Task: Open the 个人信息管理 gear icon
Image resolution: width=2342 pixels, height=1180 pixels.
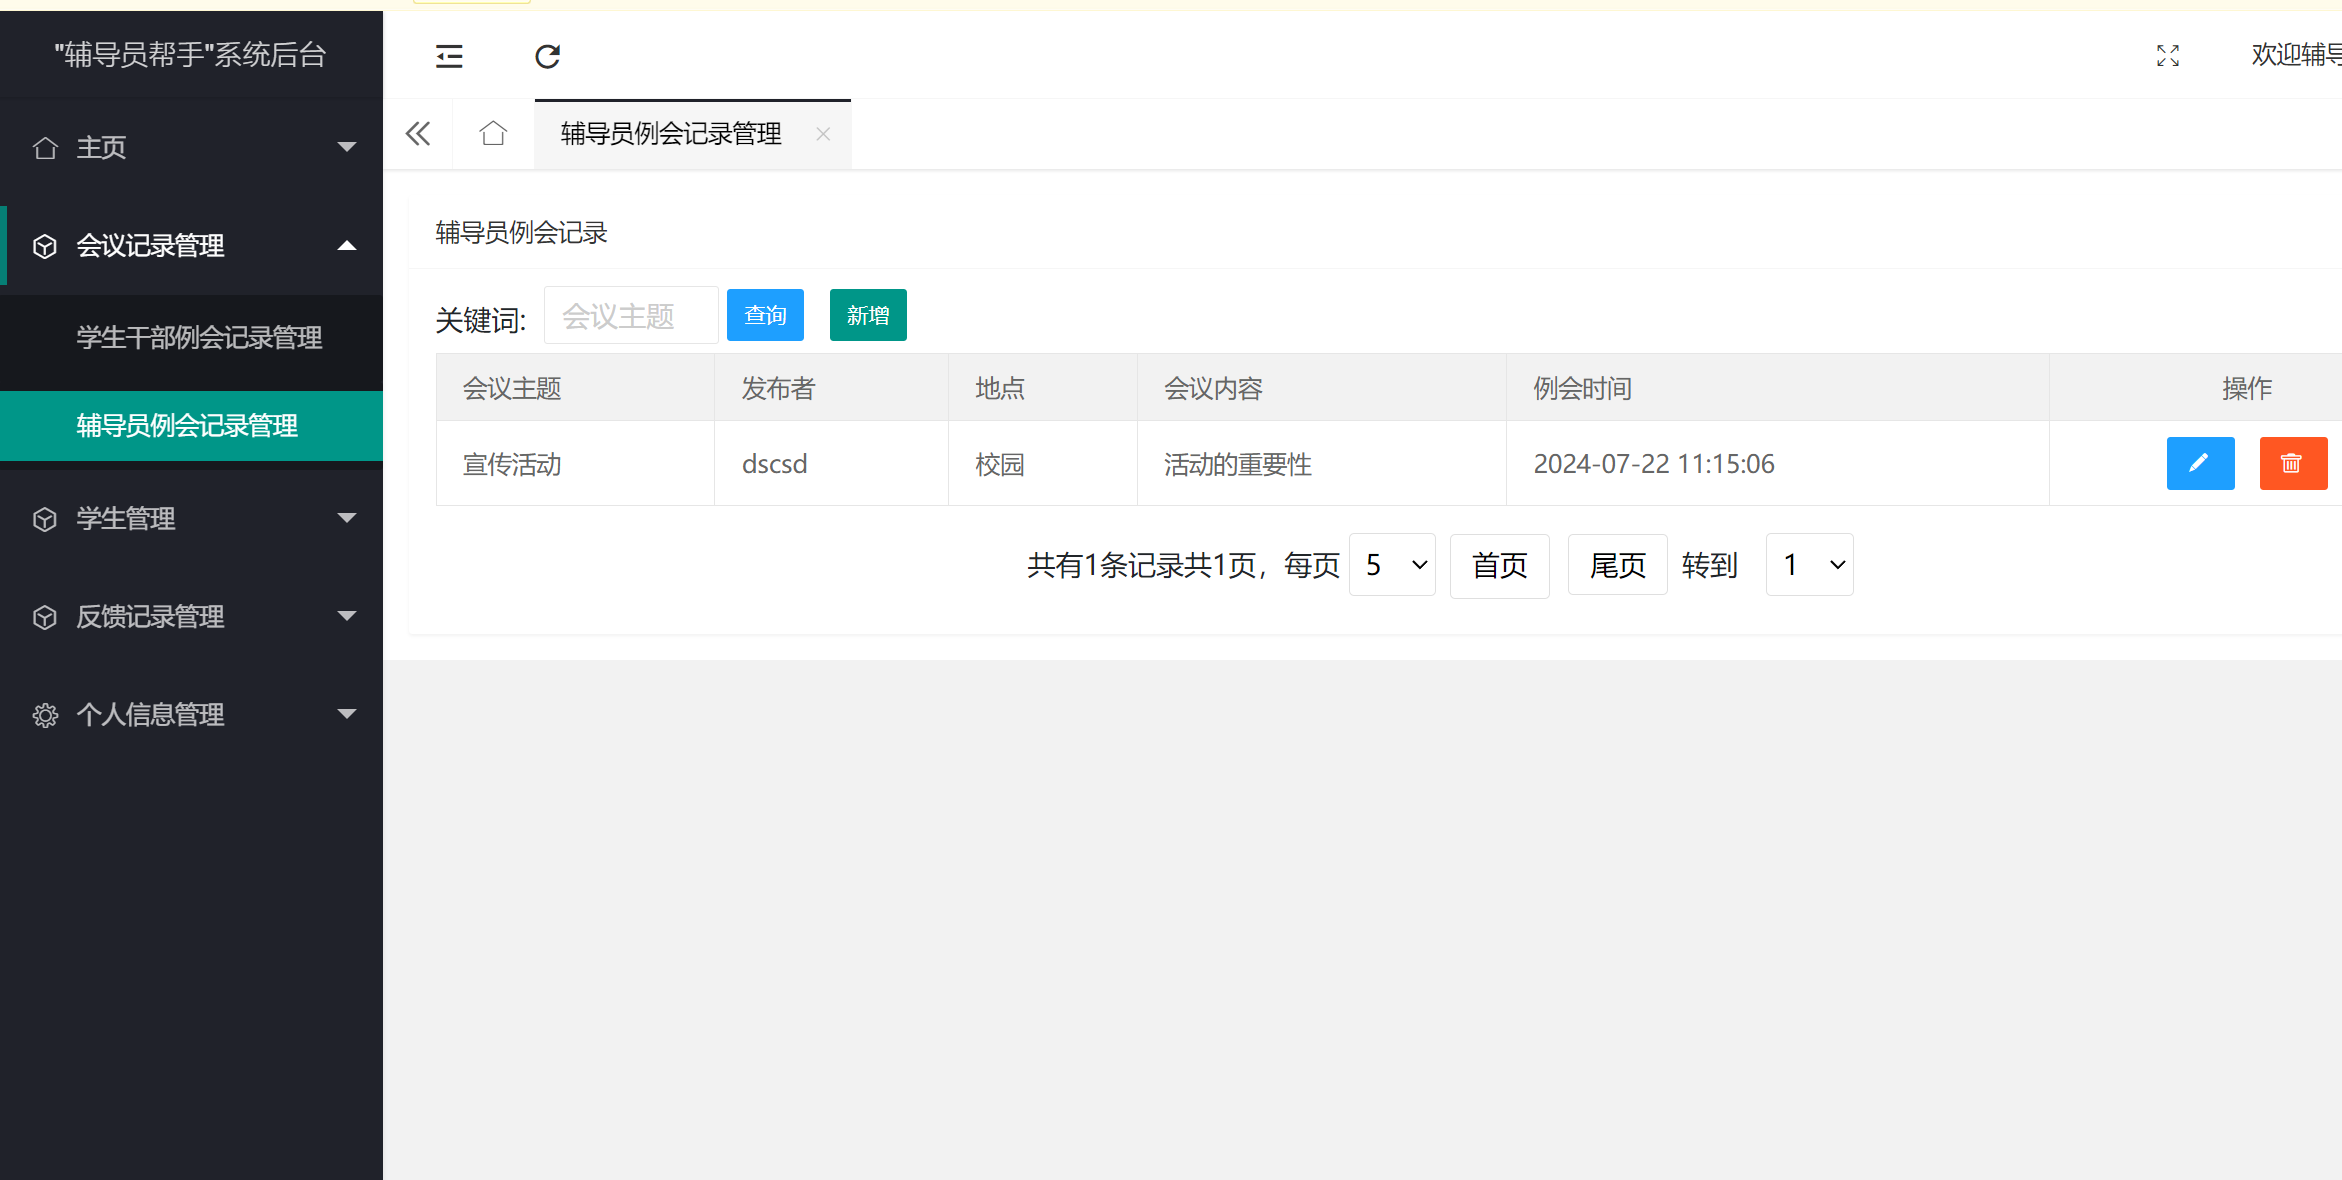Action: pyautogui.click(x=45, y=714)
